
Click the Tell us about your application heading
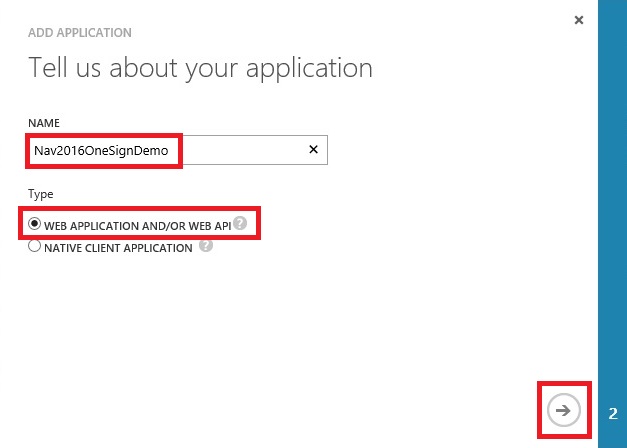click(x=200, y=68)
